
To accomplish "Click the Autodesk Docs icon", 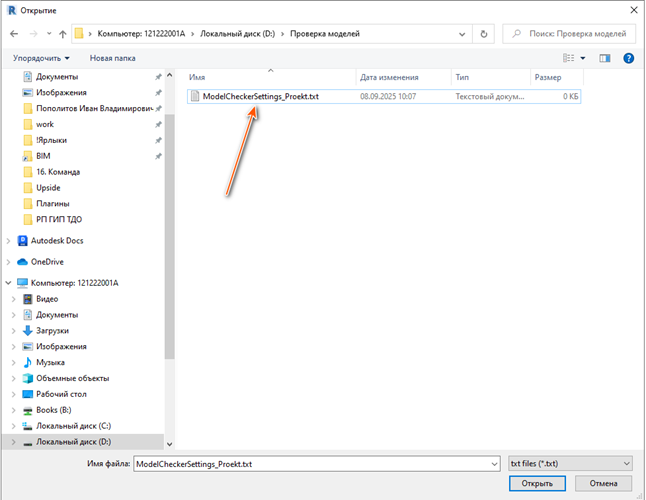I will pyautogui.click(x=23, y=241).
